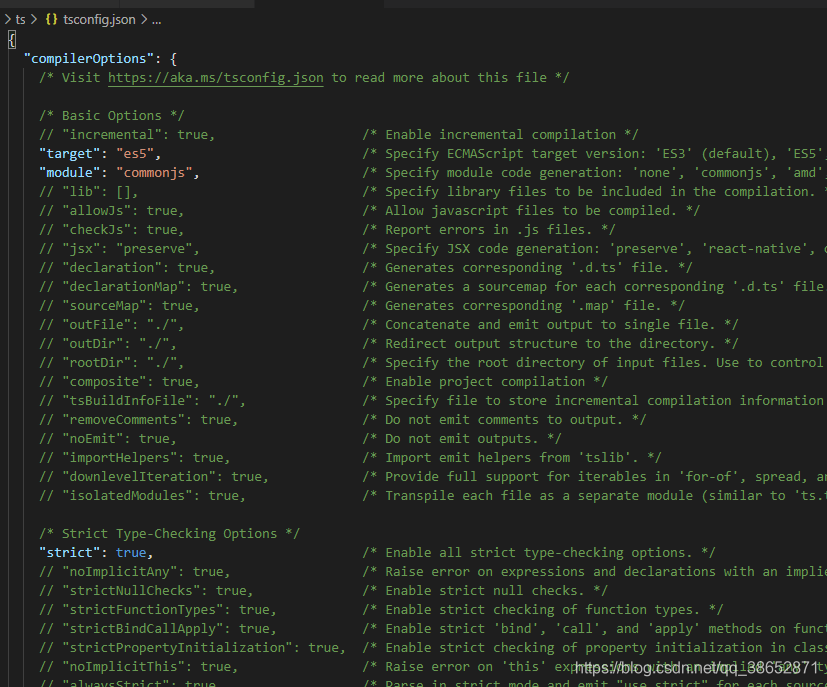Viewport: 827px width, 687px height.
Task: Click the commented "sourceMap" option
Action: point(119,305)
